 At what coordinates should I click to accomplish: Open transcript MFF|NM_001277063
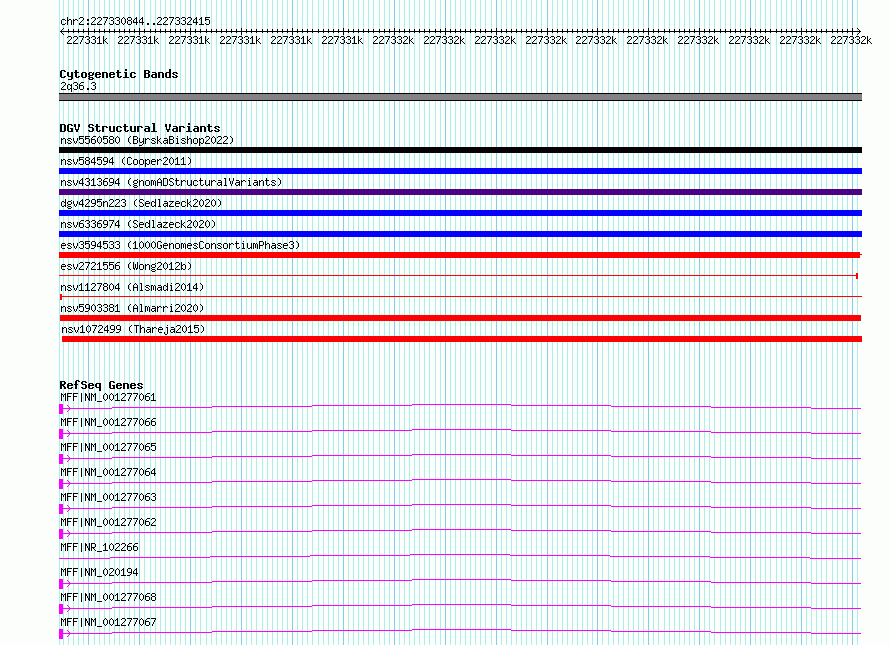108,497
